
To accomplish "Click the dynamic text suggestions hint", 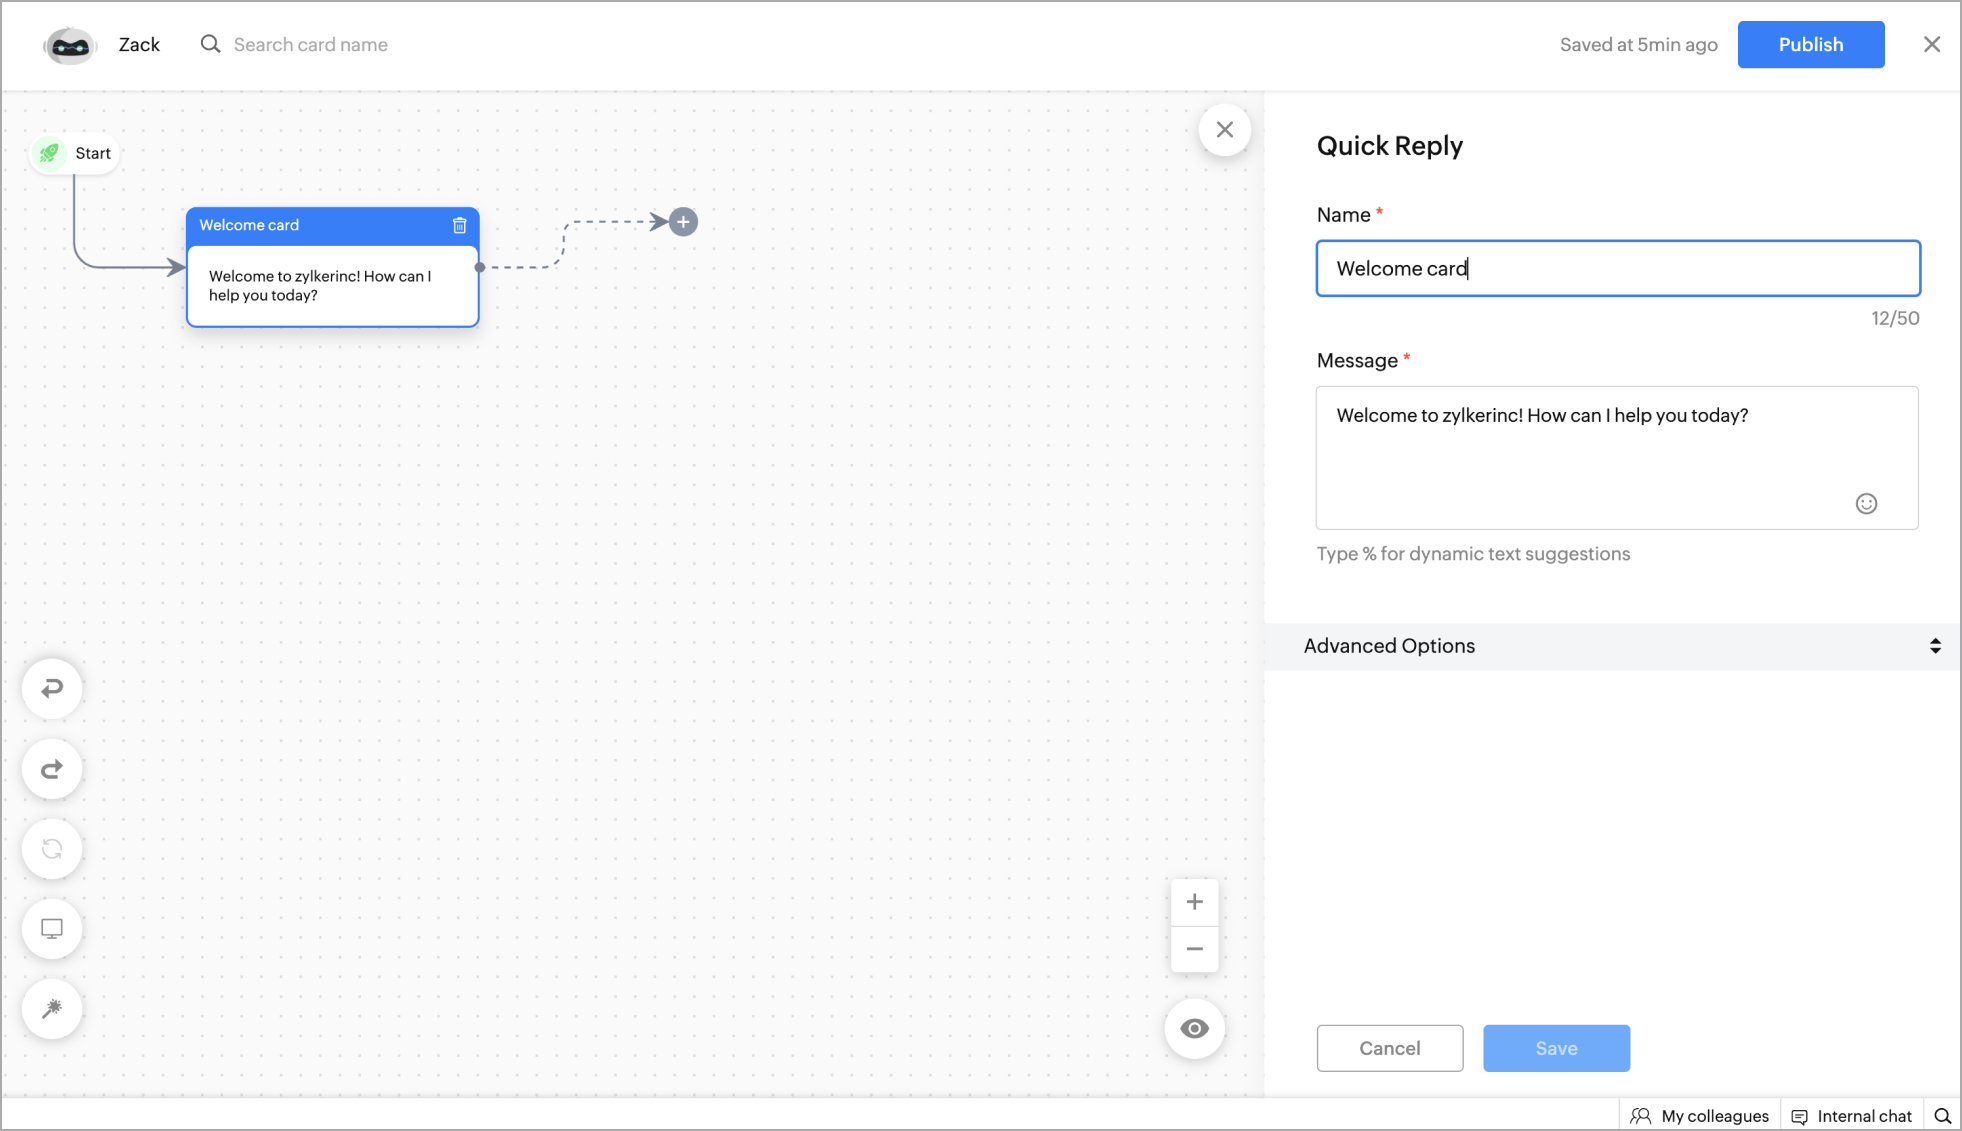I will [x=1473, y=554].
